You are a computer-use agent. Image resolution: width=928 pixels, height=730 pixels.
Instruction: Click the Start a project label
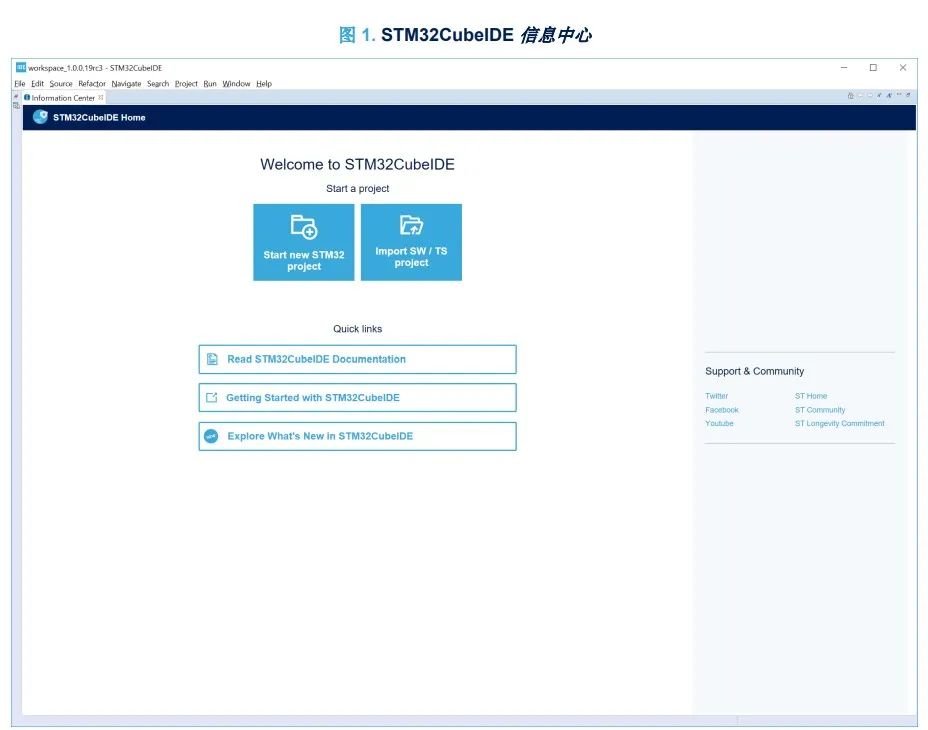click(357, 188)
